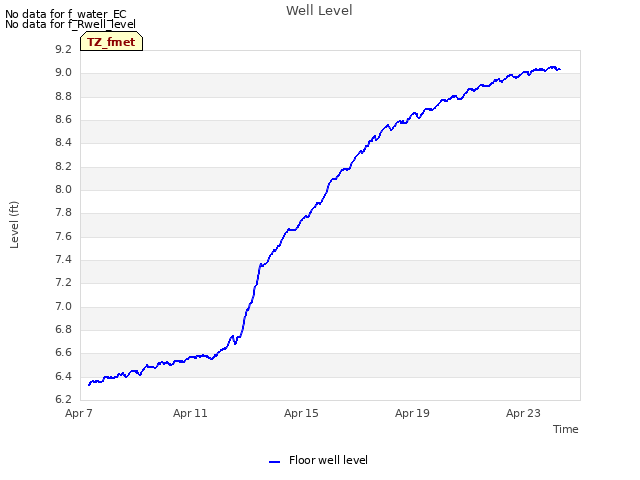Click the Time axis title
640x480 pixels.
point(565,429)
